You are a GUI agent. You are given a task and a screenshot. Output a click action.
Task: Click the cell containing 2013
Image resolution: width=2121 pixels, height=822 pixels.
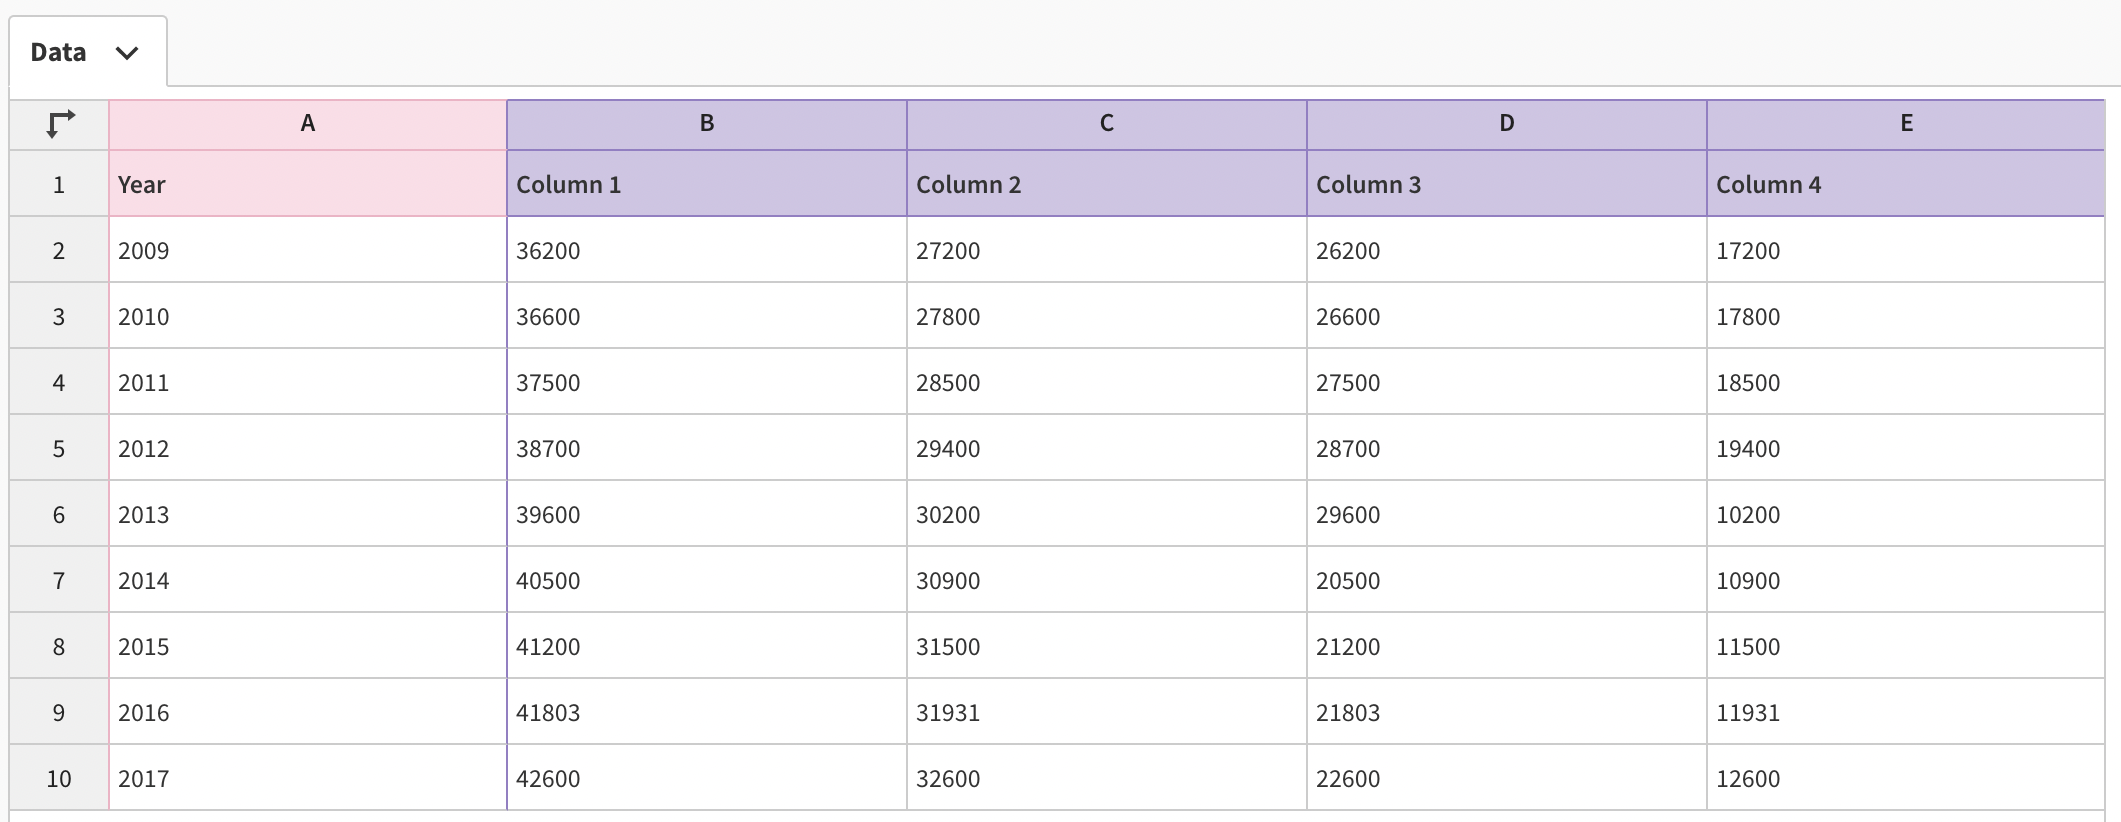point(308,514)
